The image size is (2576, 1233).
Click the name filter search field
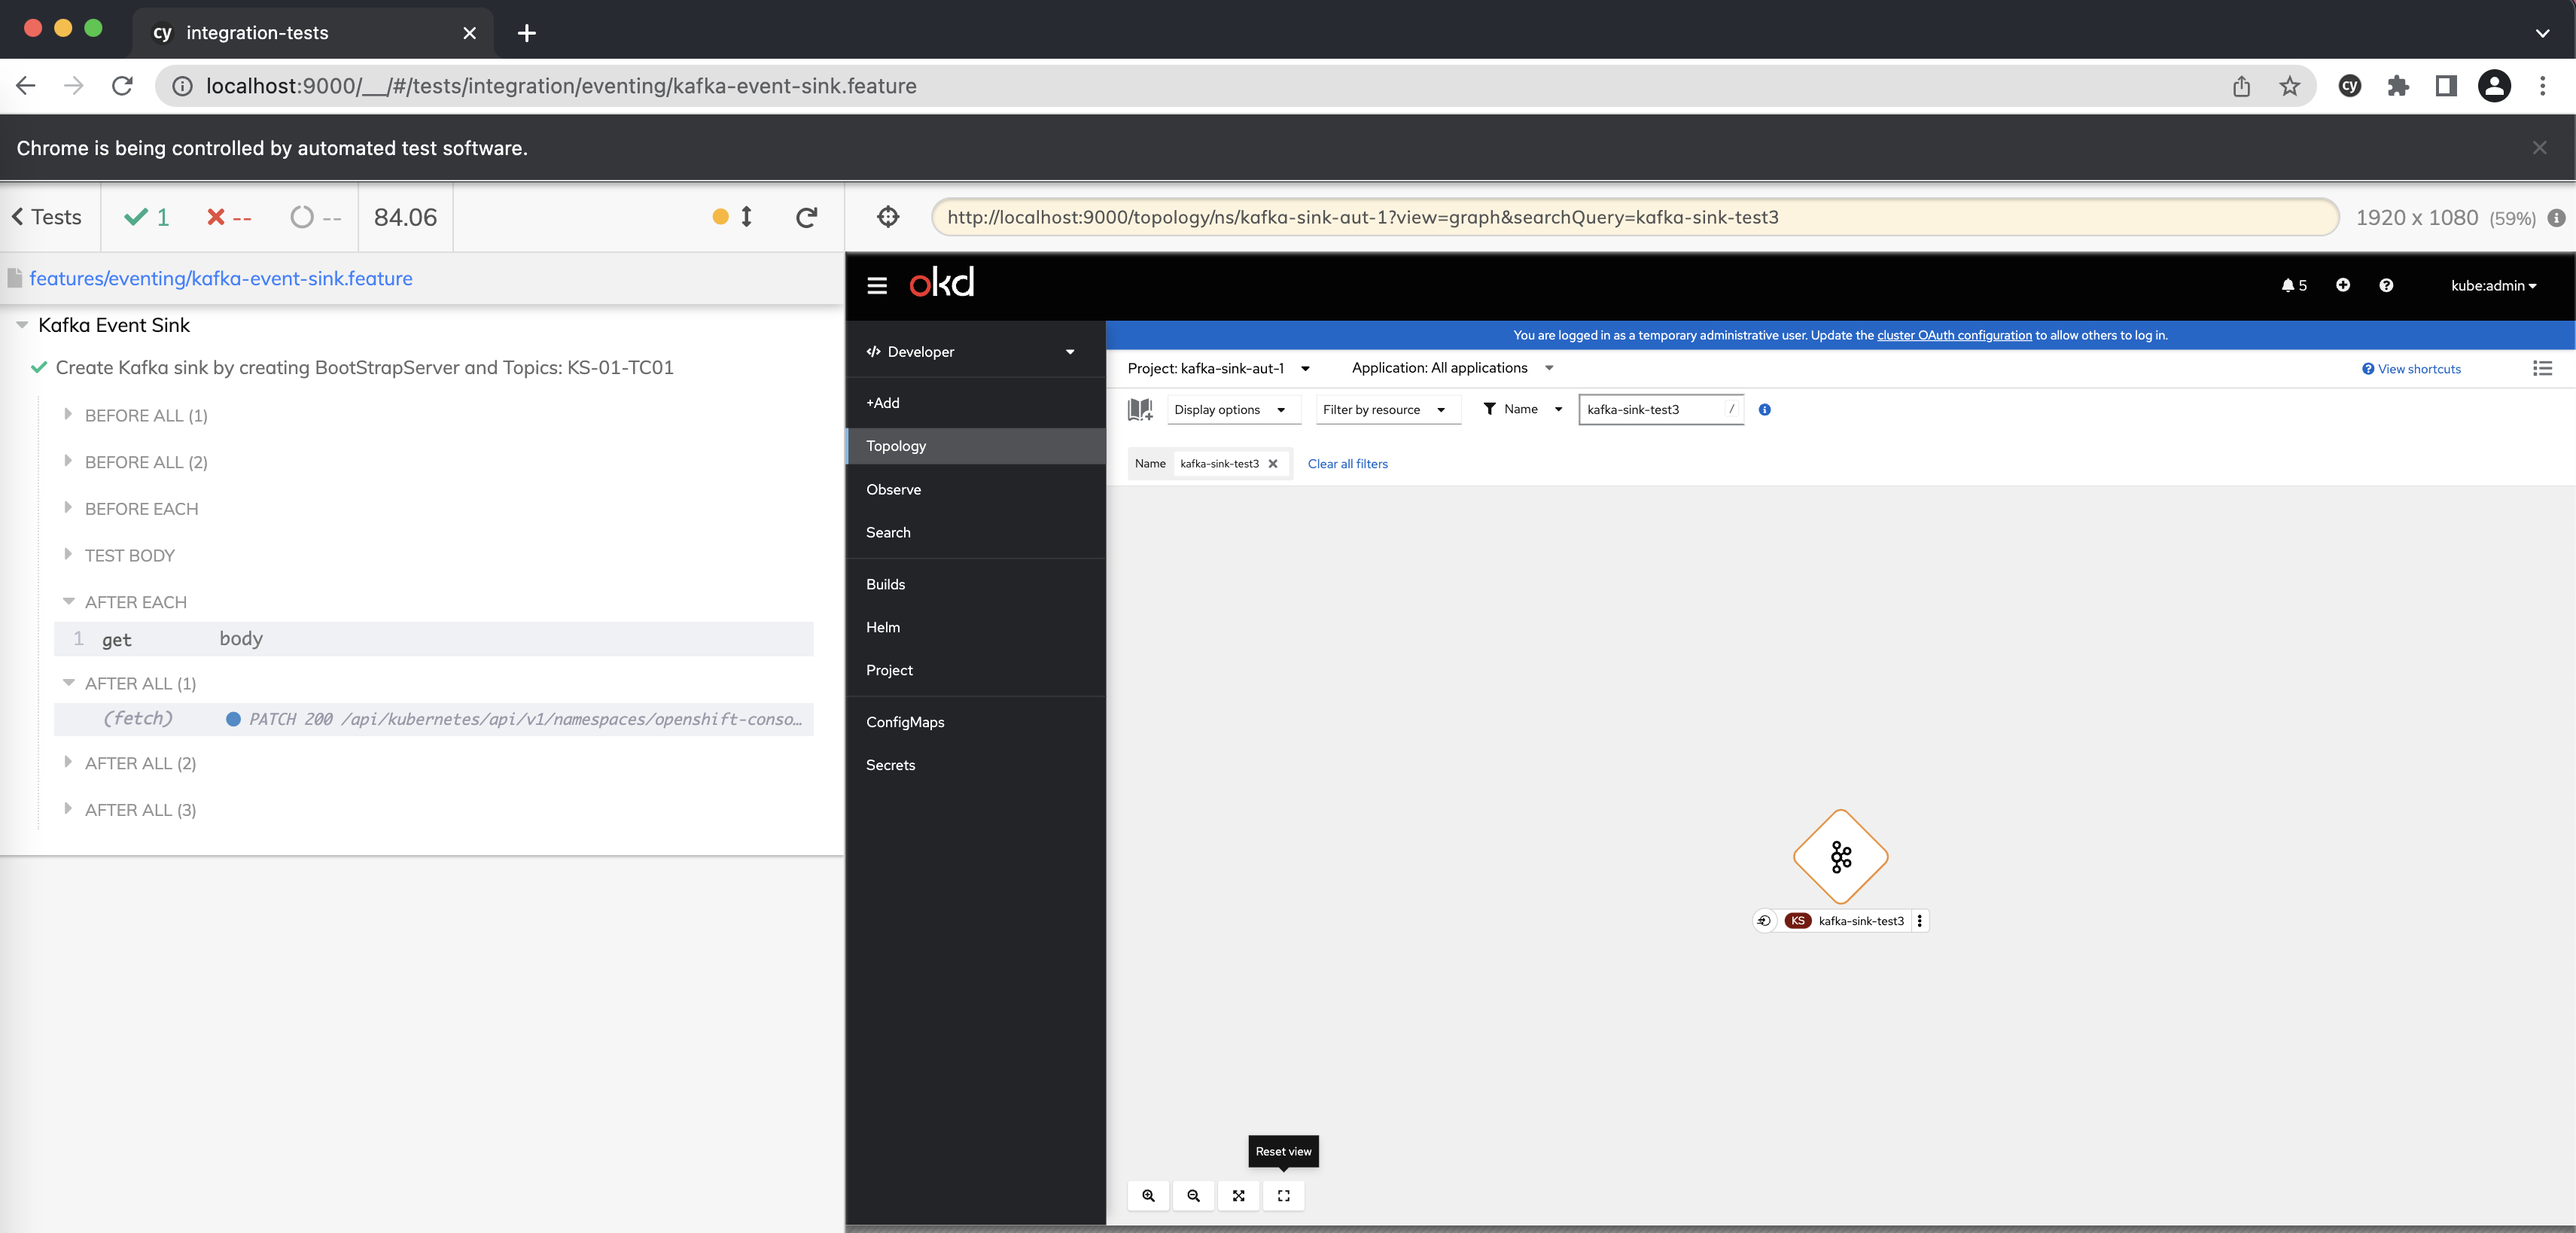pos(1652,409)
